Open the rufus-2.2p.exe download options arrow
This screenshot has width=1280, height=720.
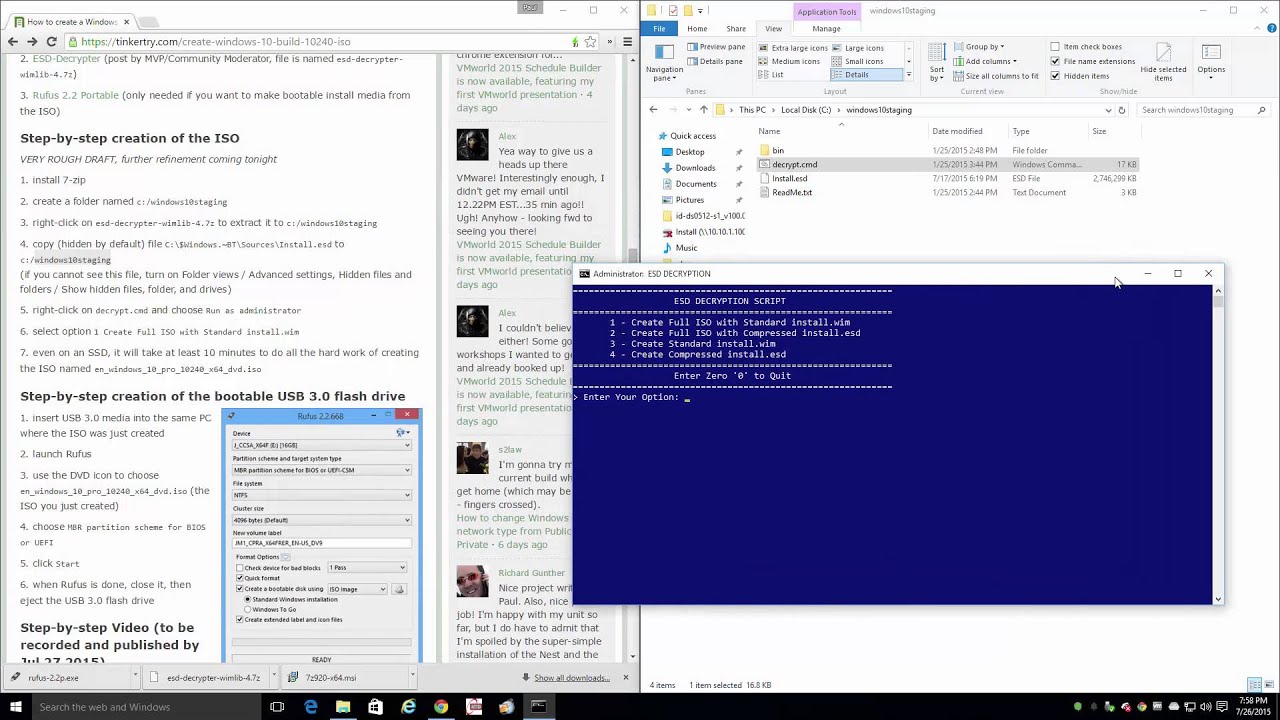pyautogui.click(x=134, y=677)
